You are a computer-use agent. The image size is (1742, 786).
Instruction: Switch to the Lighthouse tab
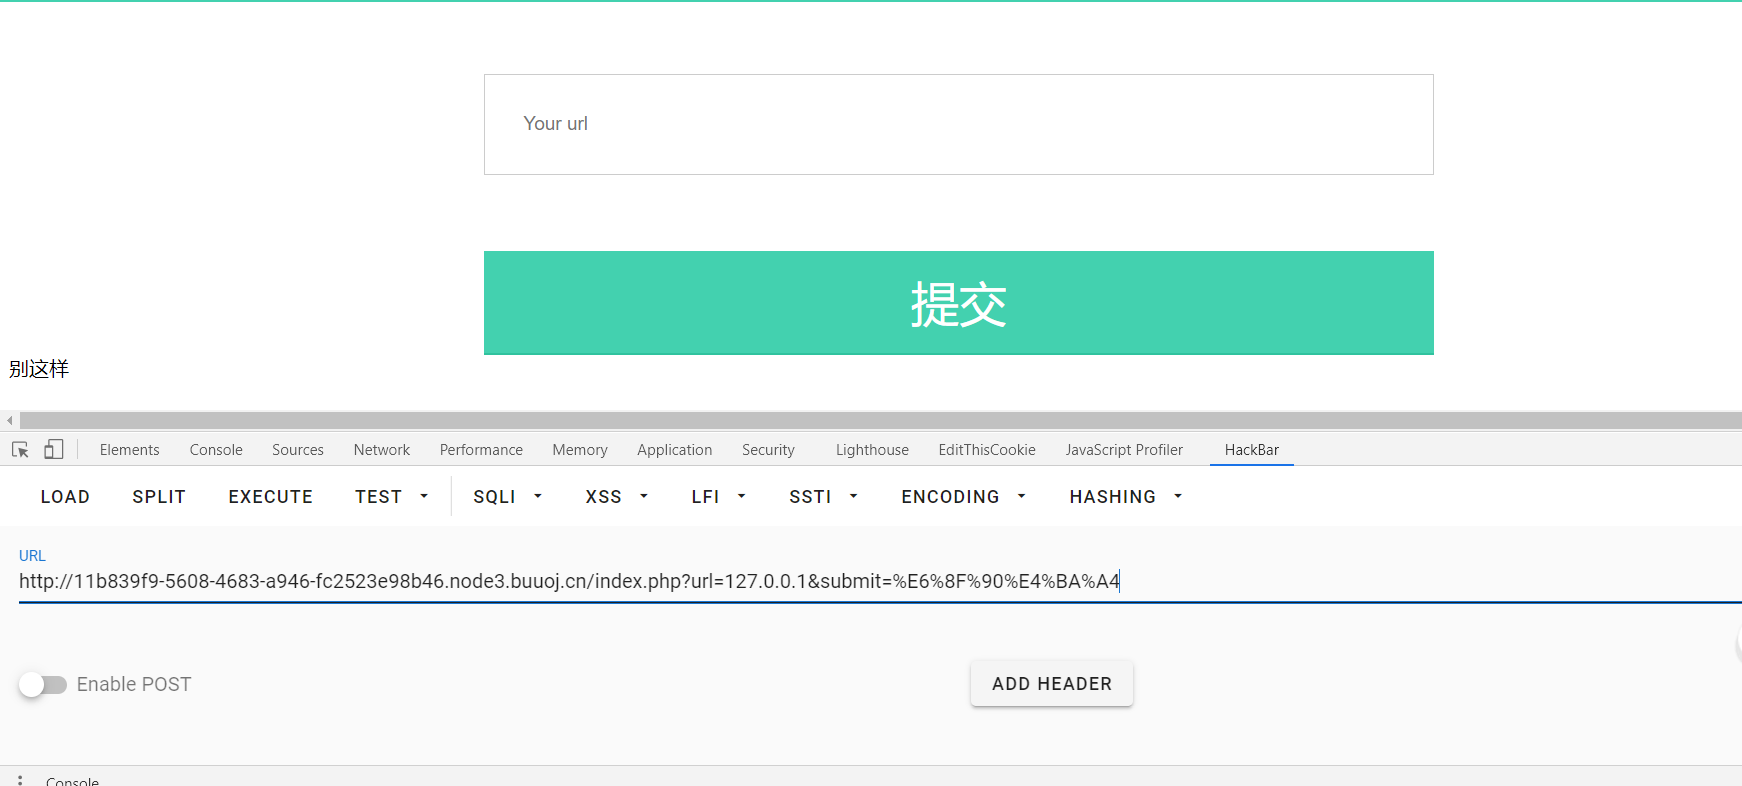(872, 450)
